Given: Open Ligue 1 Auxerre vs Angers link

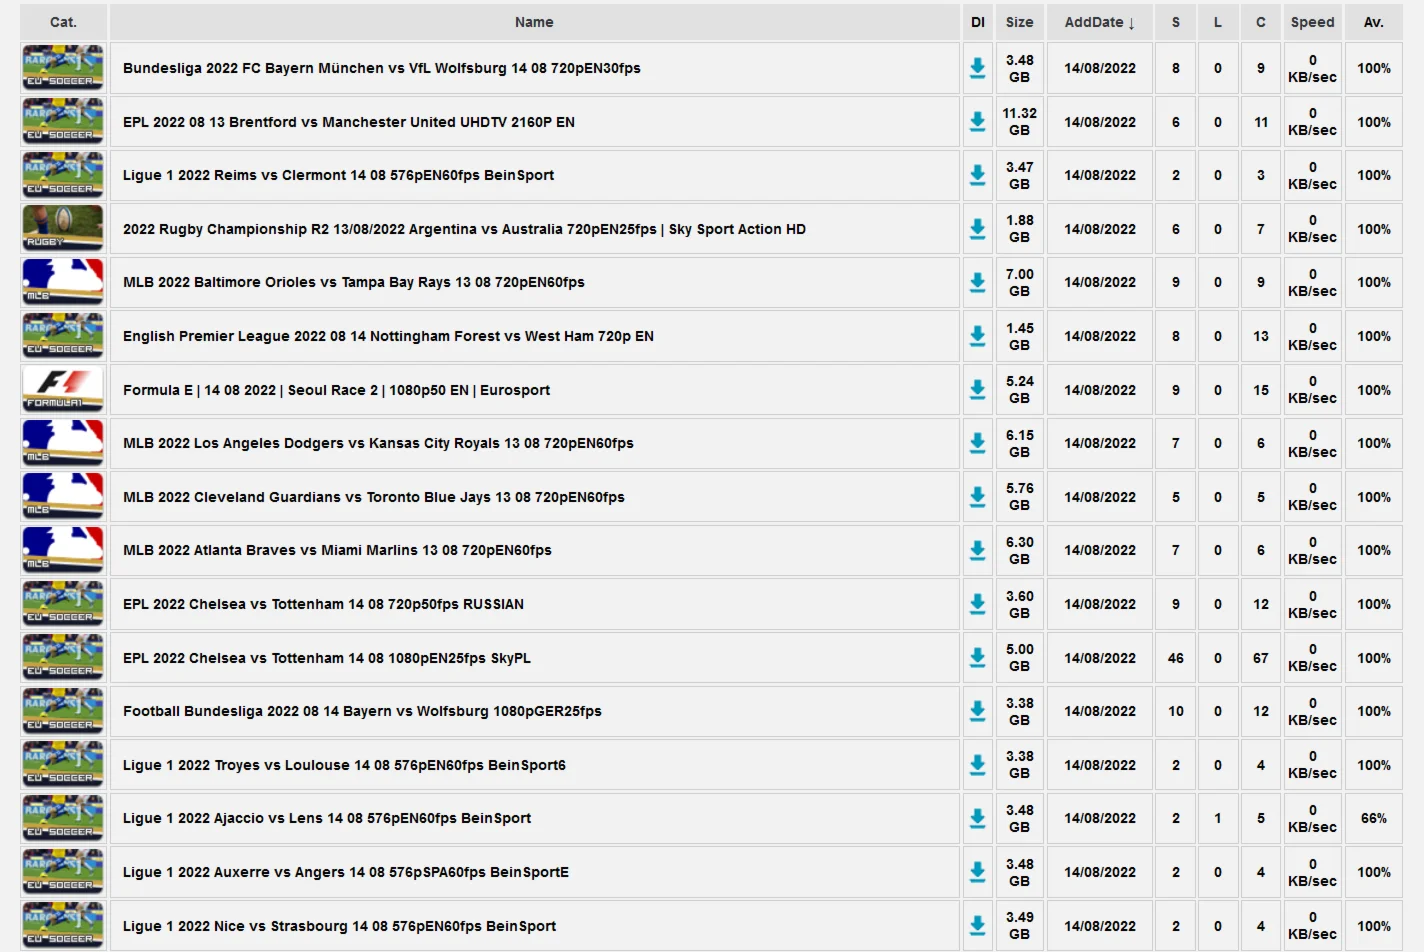Looking at the screenshot, I should click(x=346, y=872).
